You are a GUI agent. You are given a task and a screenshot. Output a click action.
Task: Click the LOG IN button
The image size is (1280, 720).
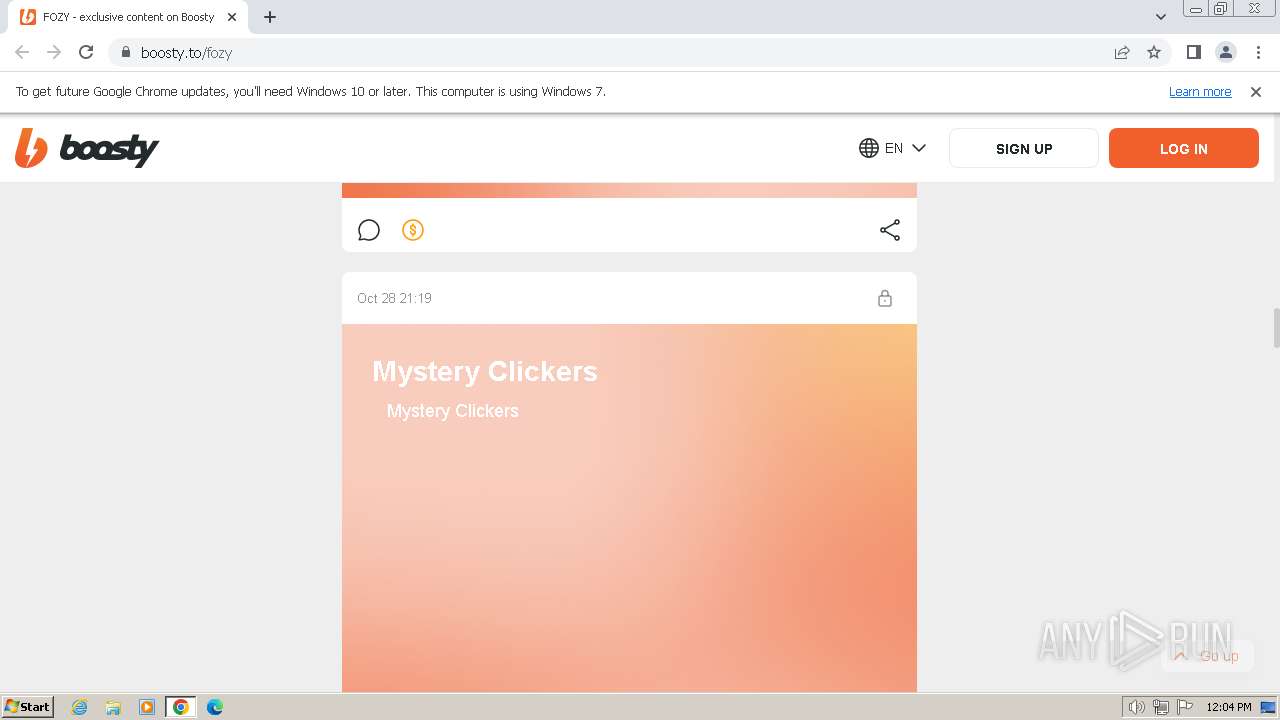[x=1184, y=148]
